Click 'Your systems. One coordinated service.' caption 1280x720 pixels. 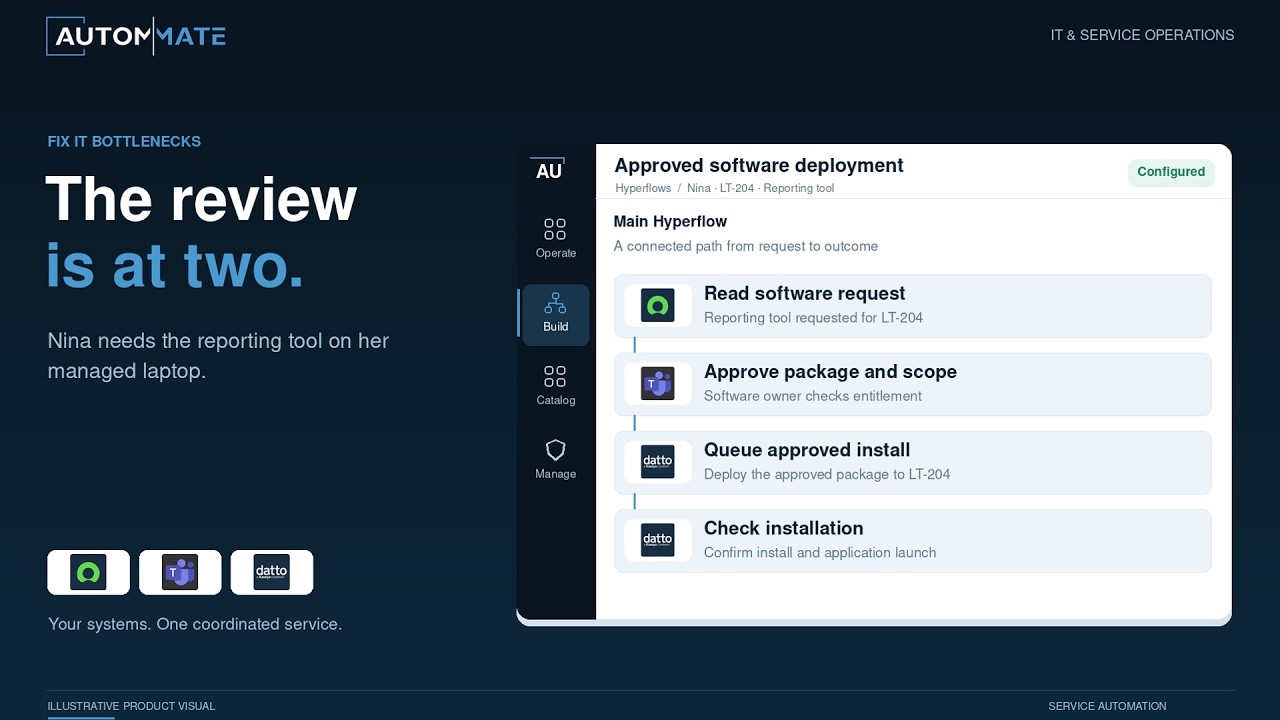(195, 624)
